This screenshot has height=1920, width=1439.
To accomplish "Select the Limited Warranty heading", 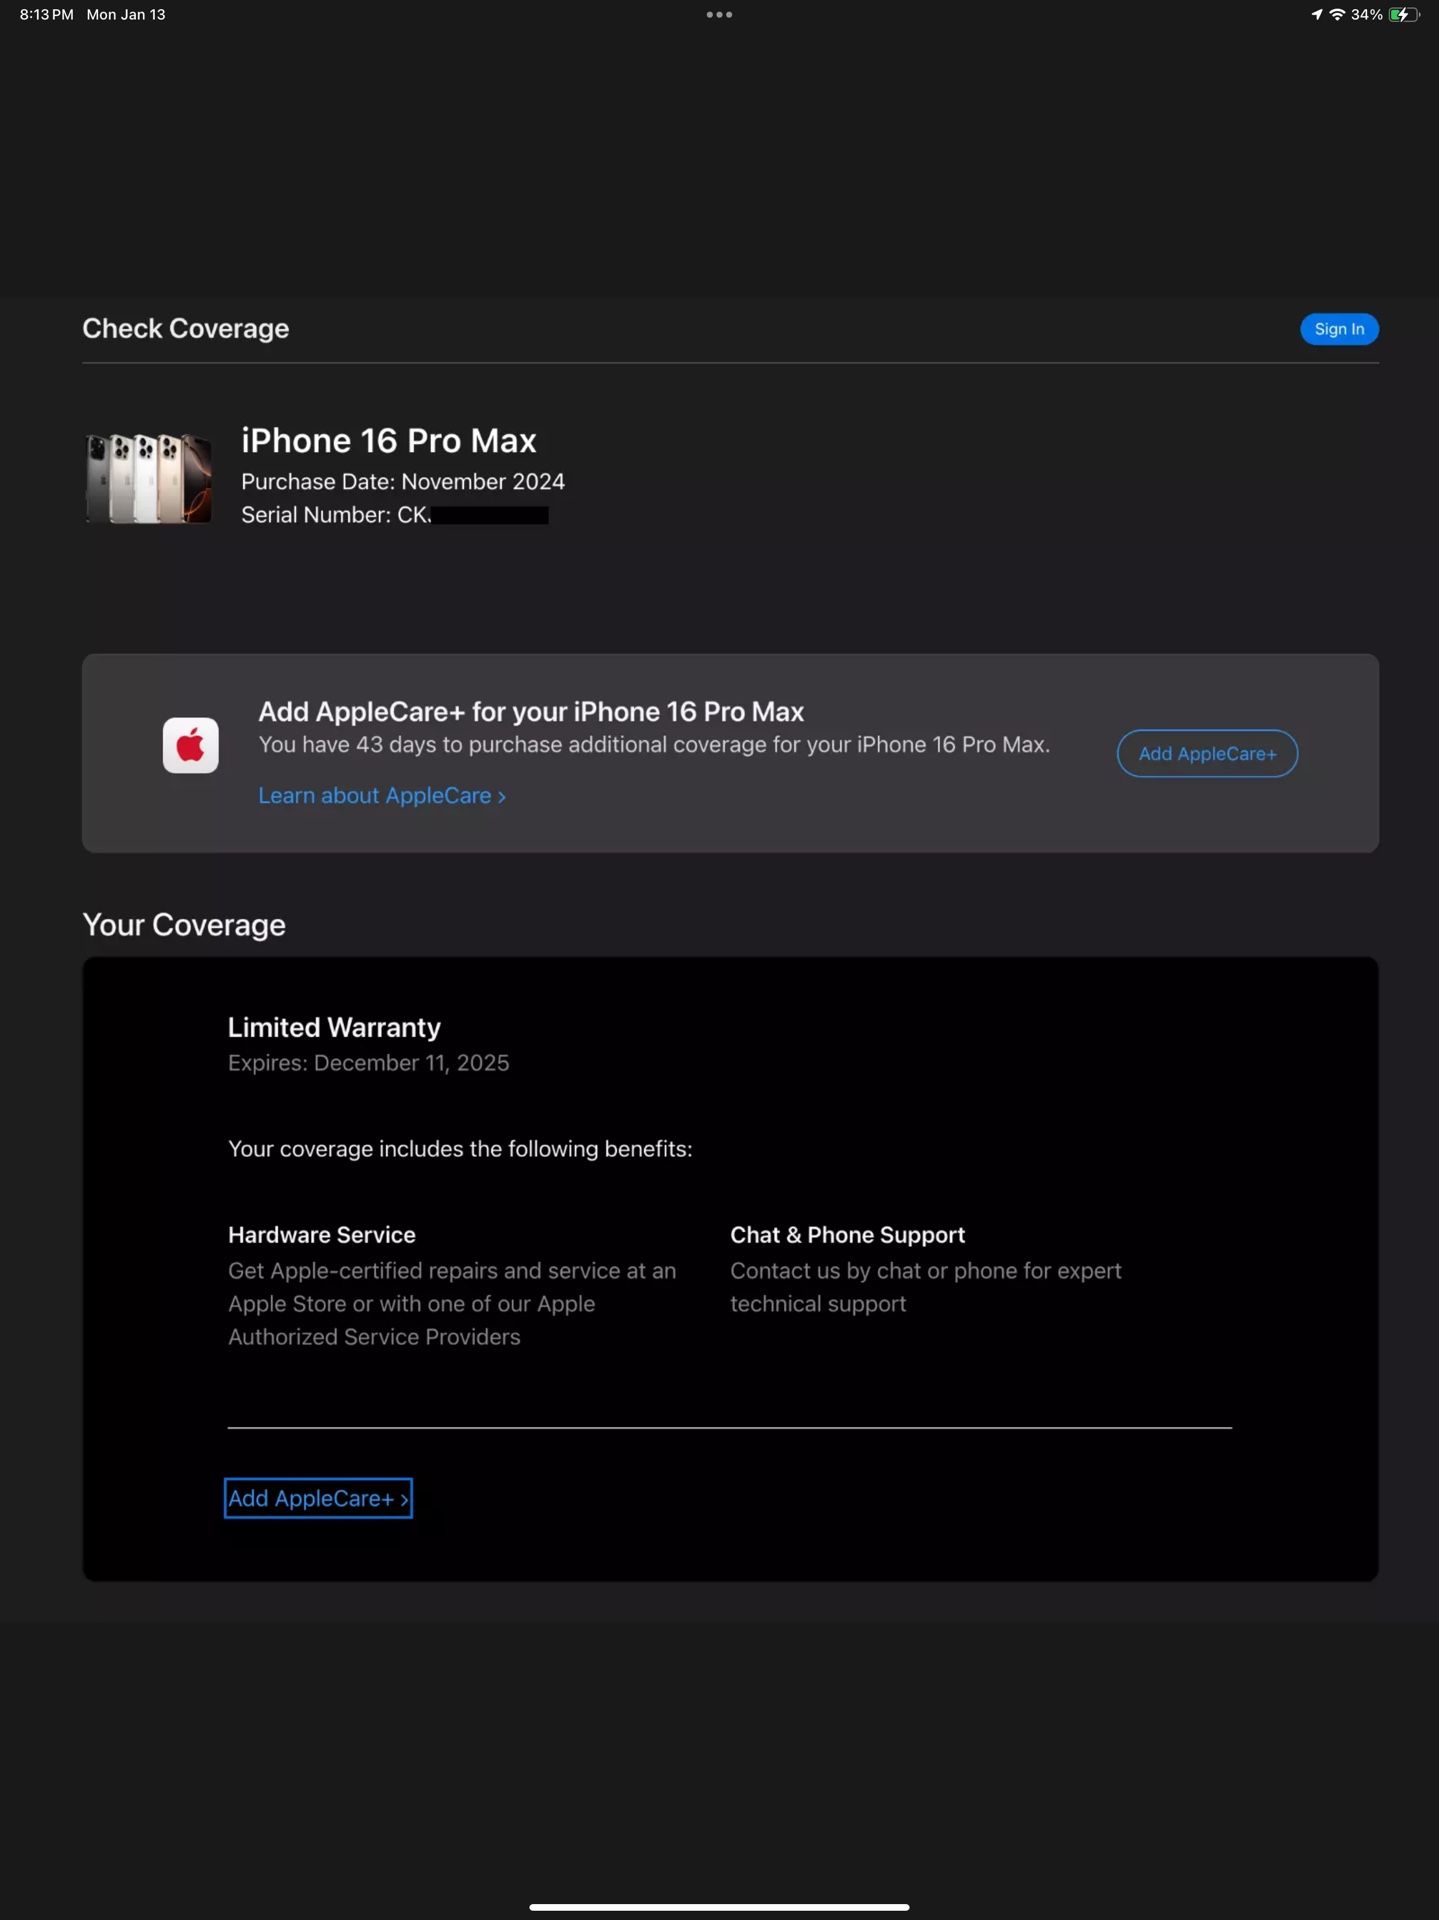I will 334,1028.
